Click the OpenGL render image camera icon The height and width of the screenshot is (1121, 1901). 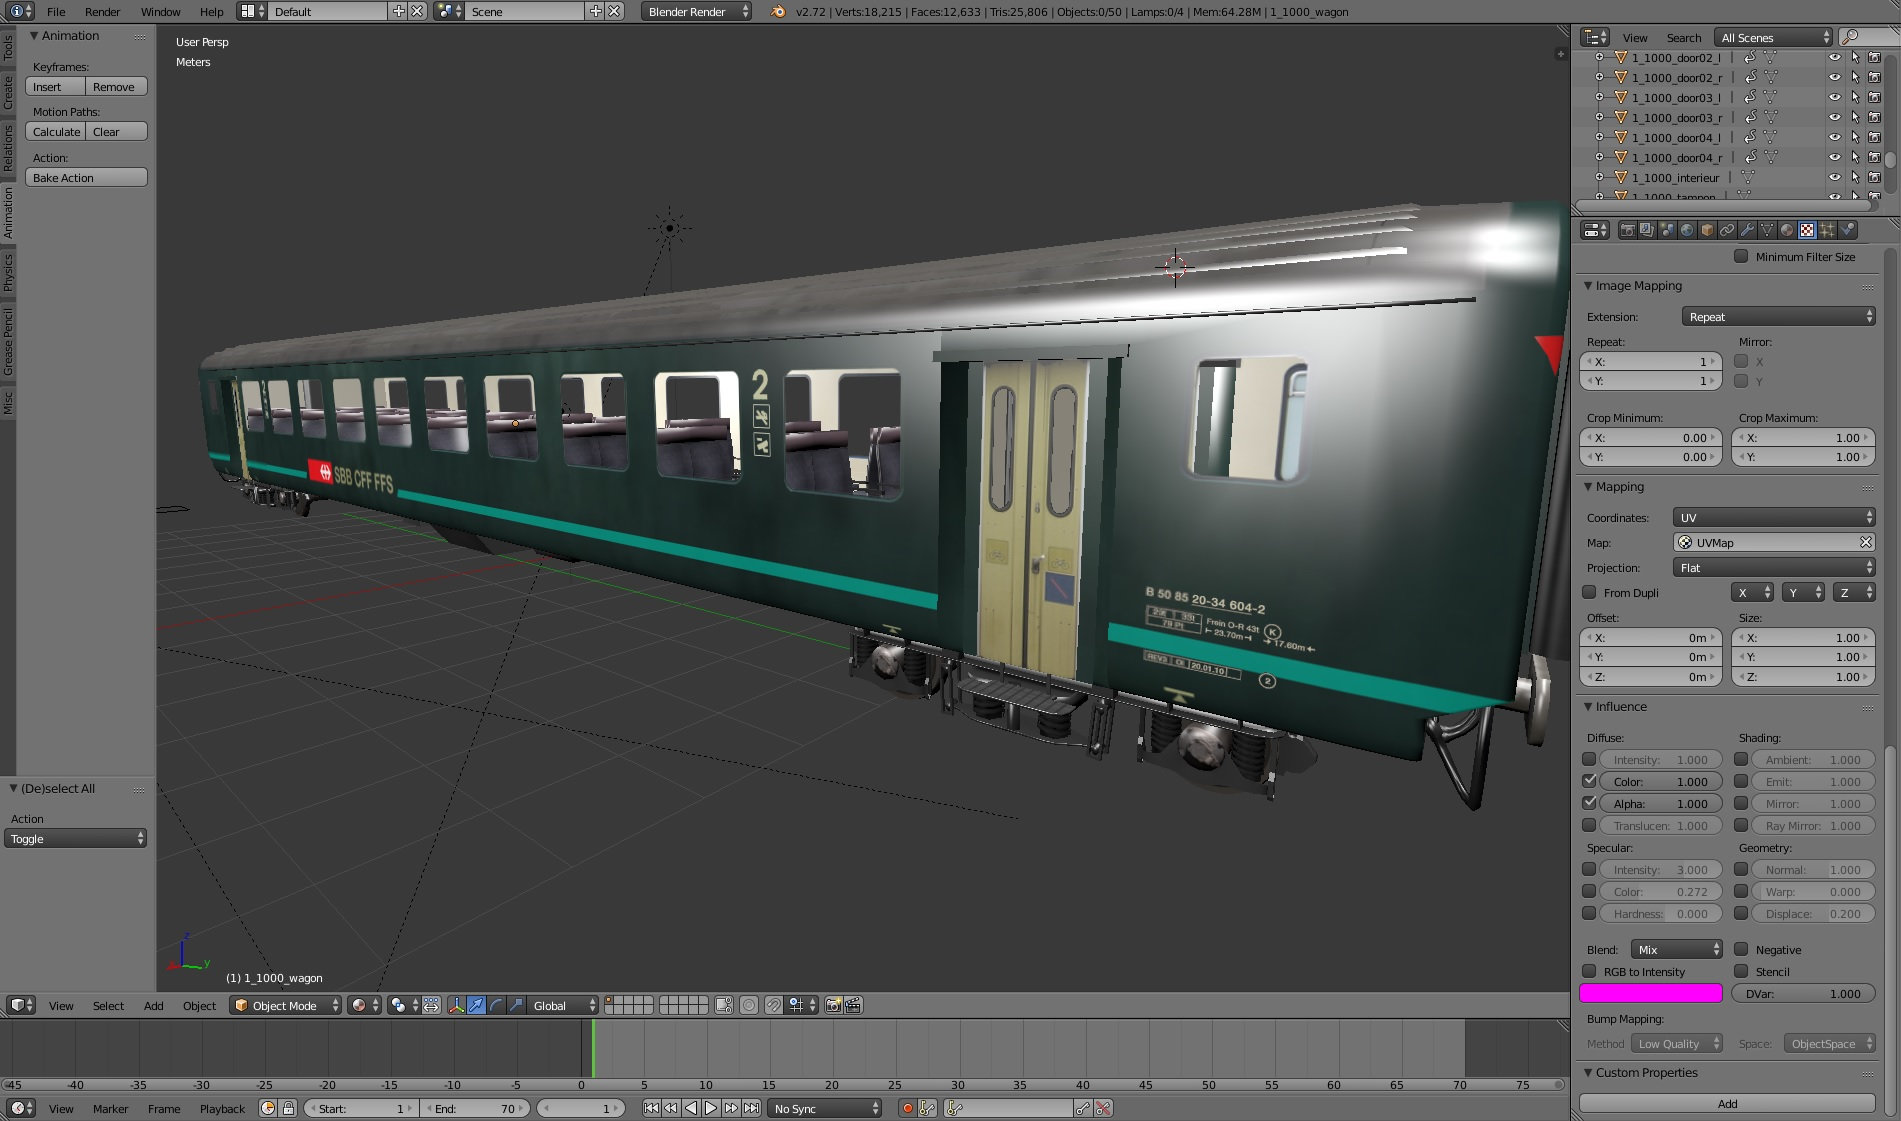833,1005
